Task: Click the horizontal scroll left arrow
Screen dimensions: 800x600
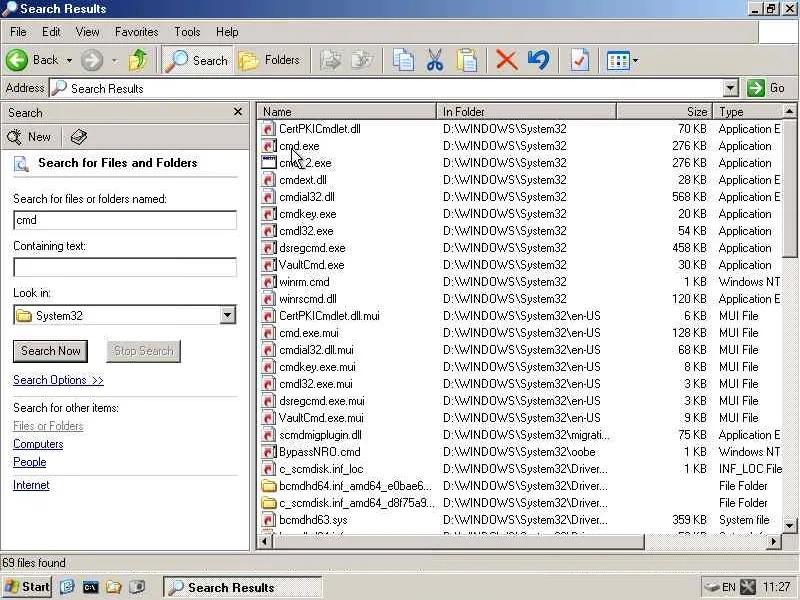Action: click(x=264, y=541)
